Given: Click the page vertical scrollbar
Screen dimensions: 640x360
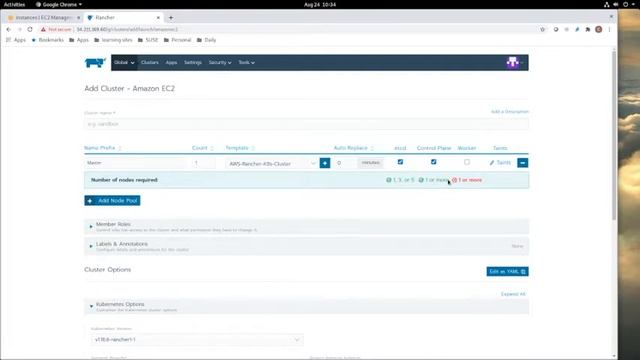Looking at the screenshot, I should click(614, 135).
